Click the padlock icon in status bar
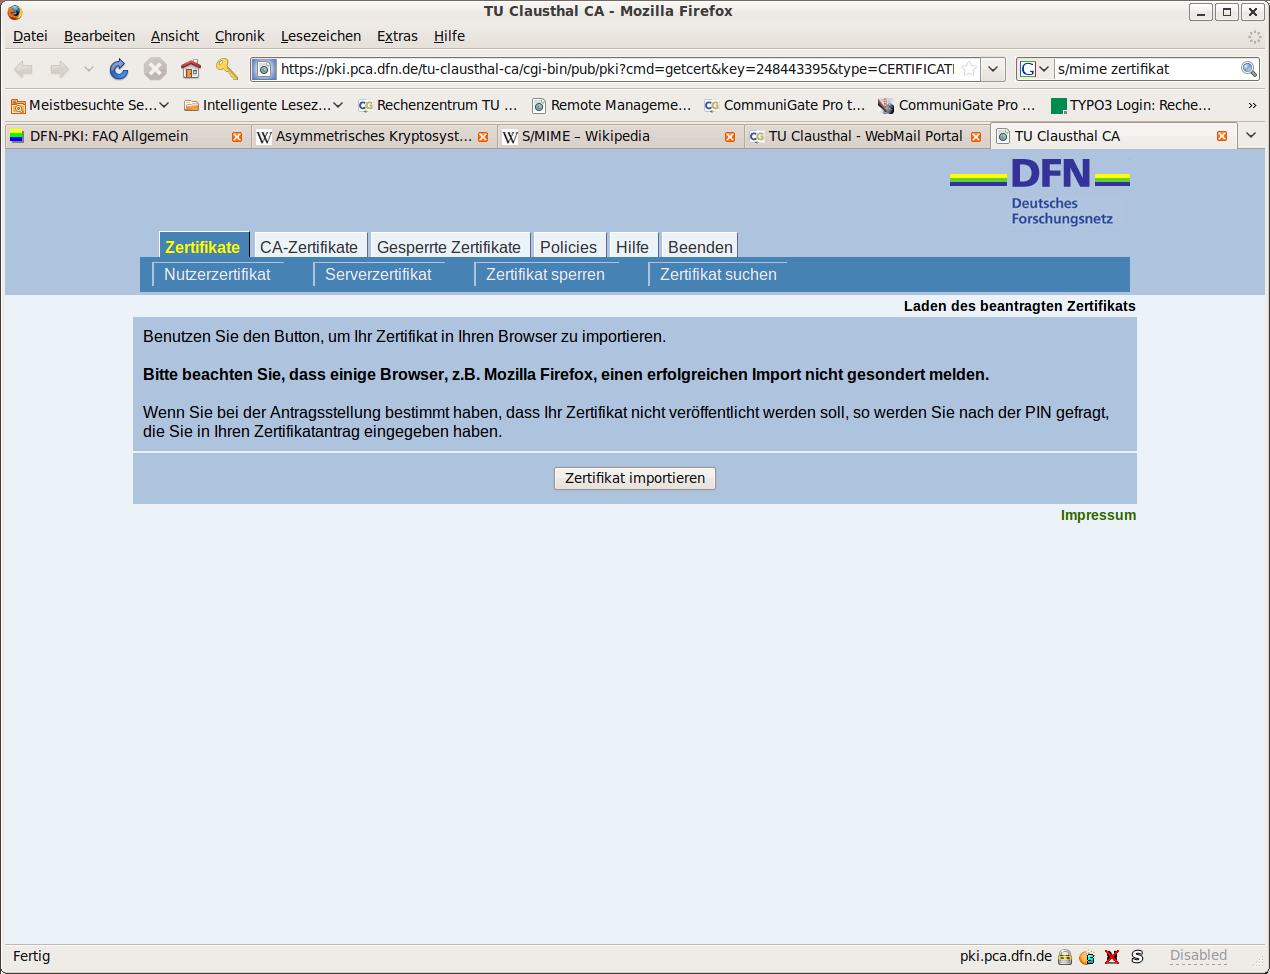The height and width of the screenshot is (974, 1270). pyautogui.click(x=1065, y=957)
